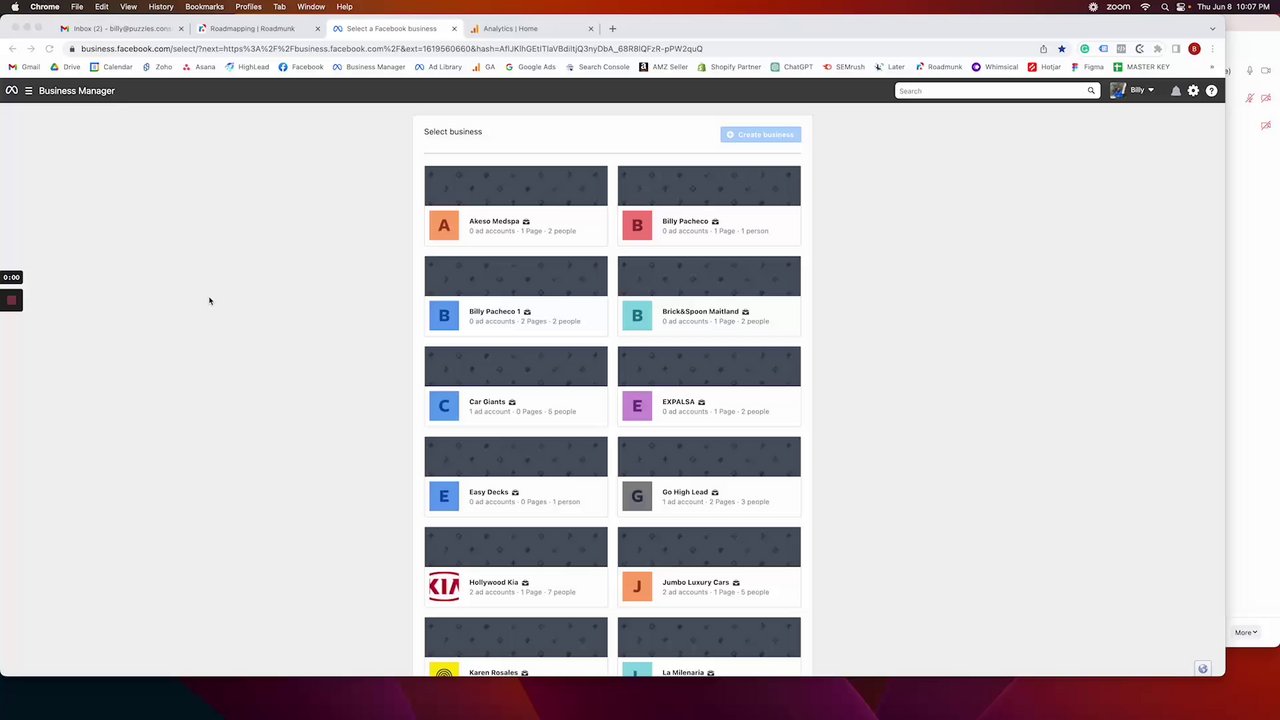Select the Go High Lead business
This screenshot has width=1280, height=720.
709,476
